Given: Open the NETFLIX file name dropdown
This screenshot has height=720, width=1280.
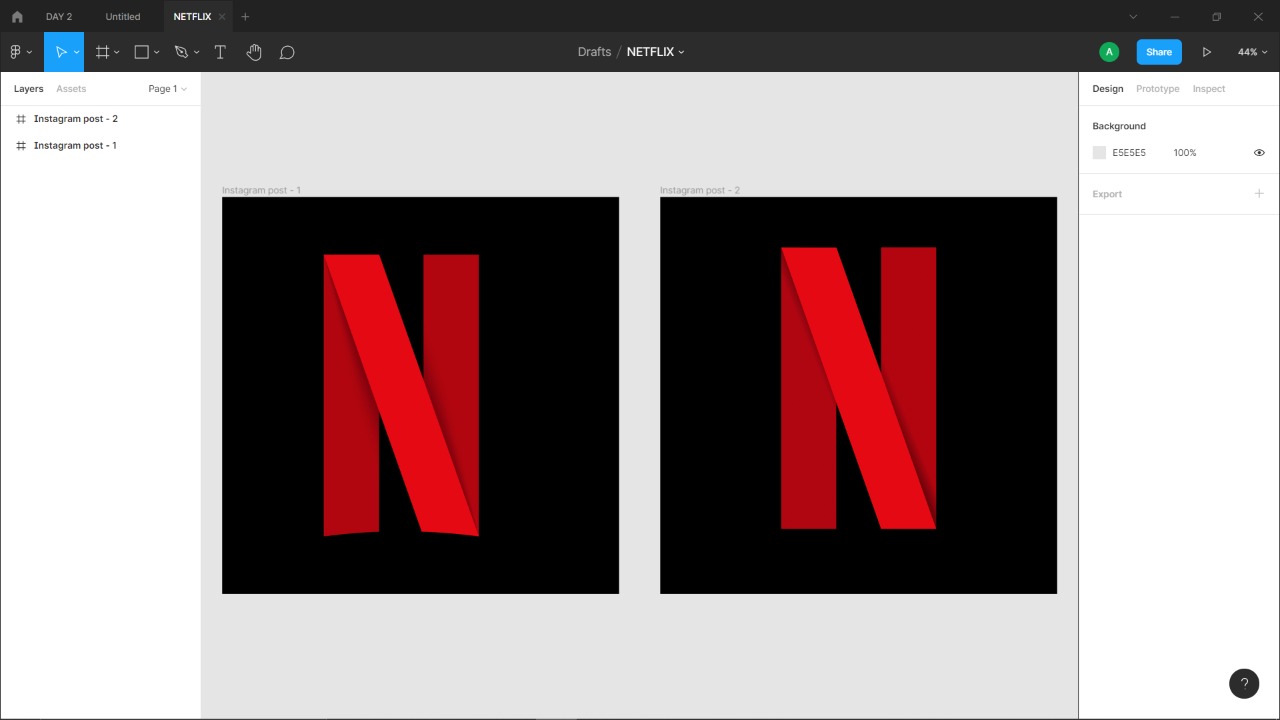Looking at the screenshot, I should click(x=682, y=52).
